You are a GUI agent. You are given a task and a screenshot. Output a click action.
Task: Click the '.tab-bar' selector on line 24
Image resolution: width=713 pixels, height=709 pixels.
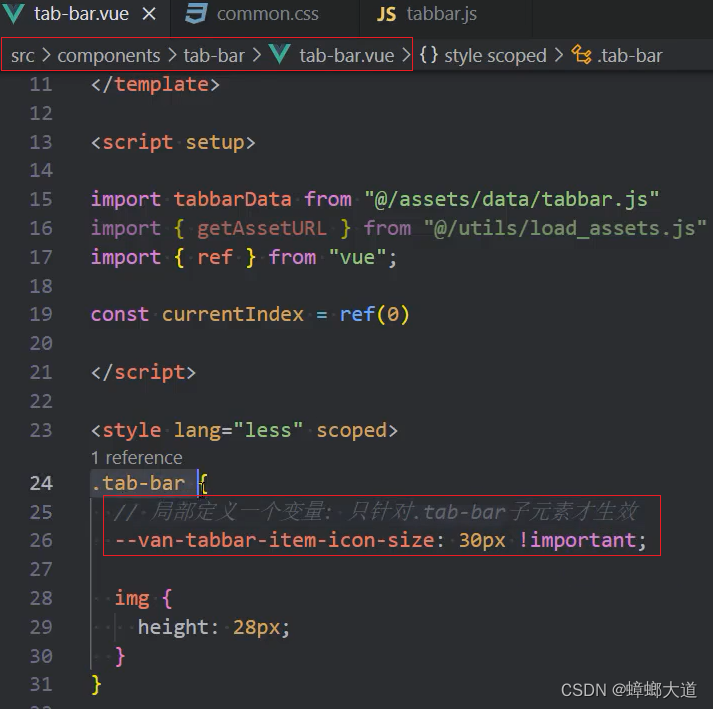pos(138,483)
